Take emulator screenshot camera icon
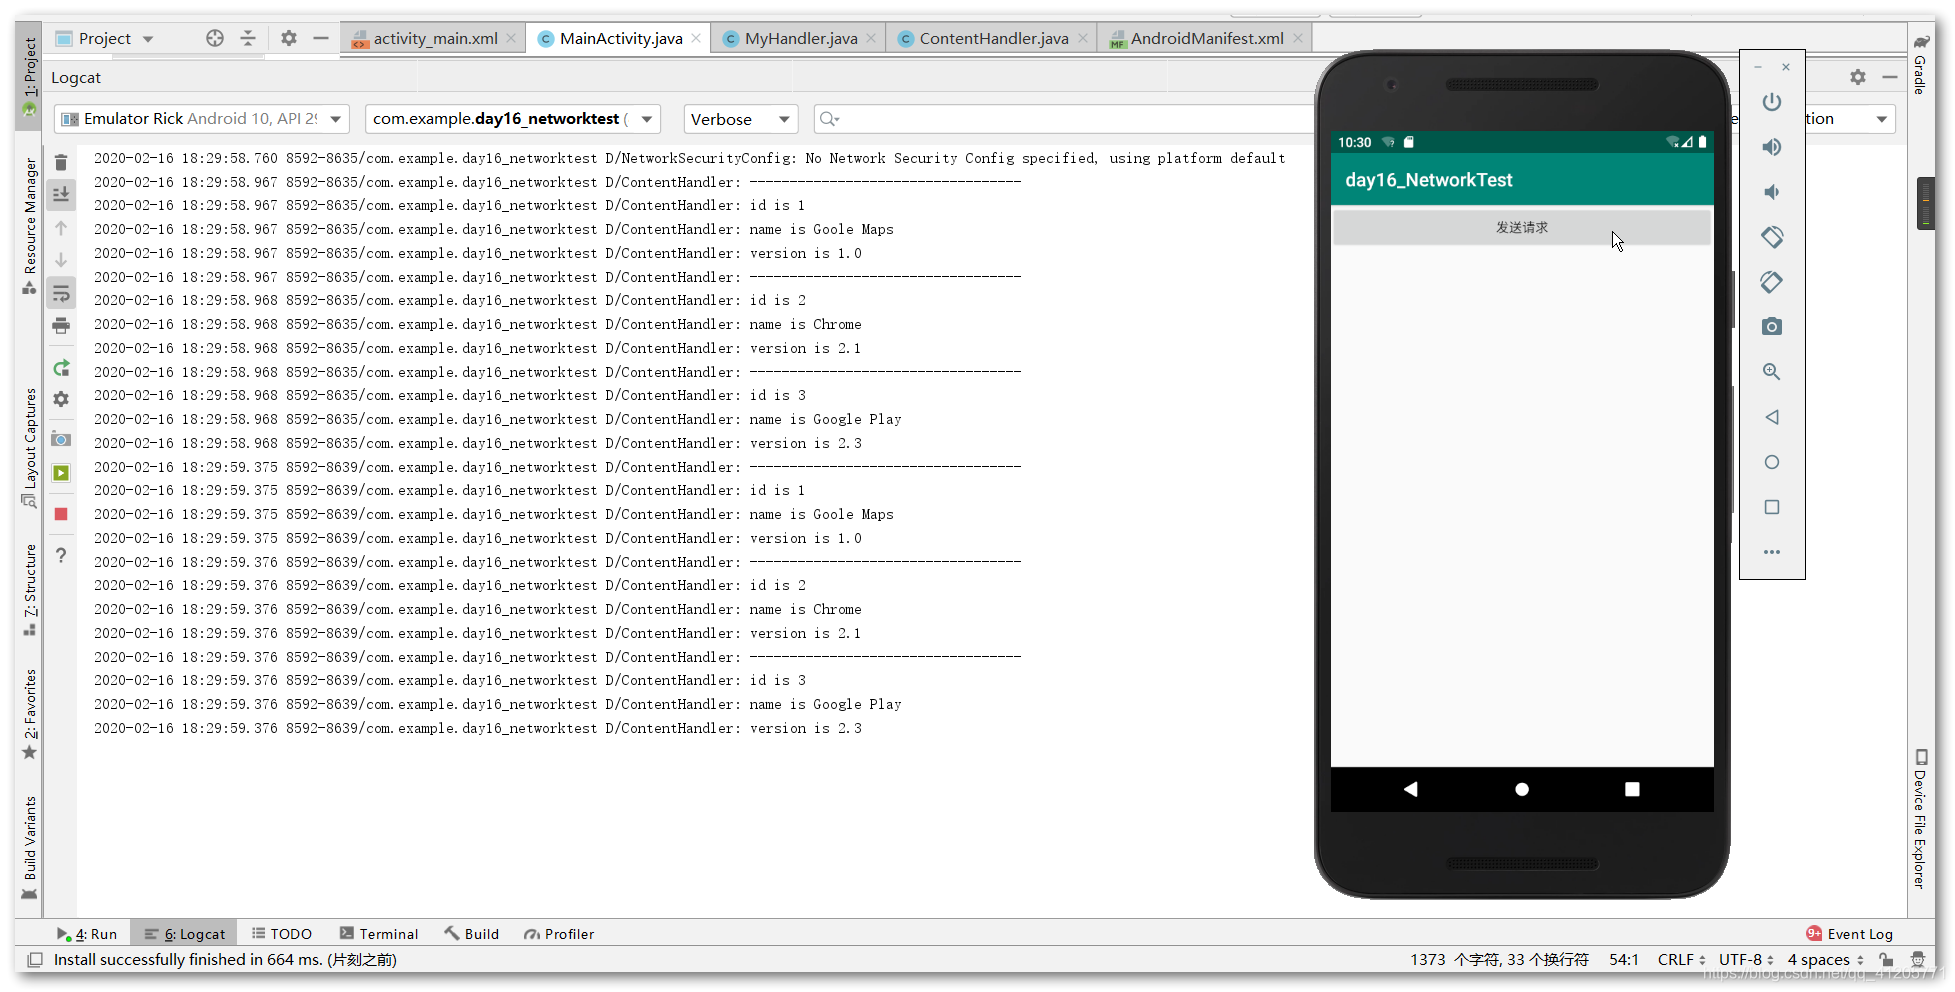The height and width of the screenshot is (992, 1955). pyautogui.click(x=1771, y=327)
